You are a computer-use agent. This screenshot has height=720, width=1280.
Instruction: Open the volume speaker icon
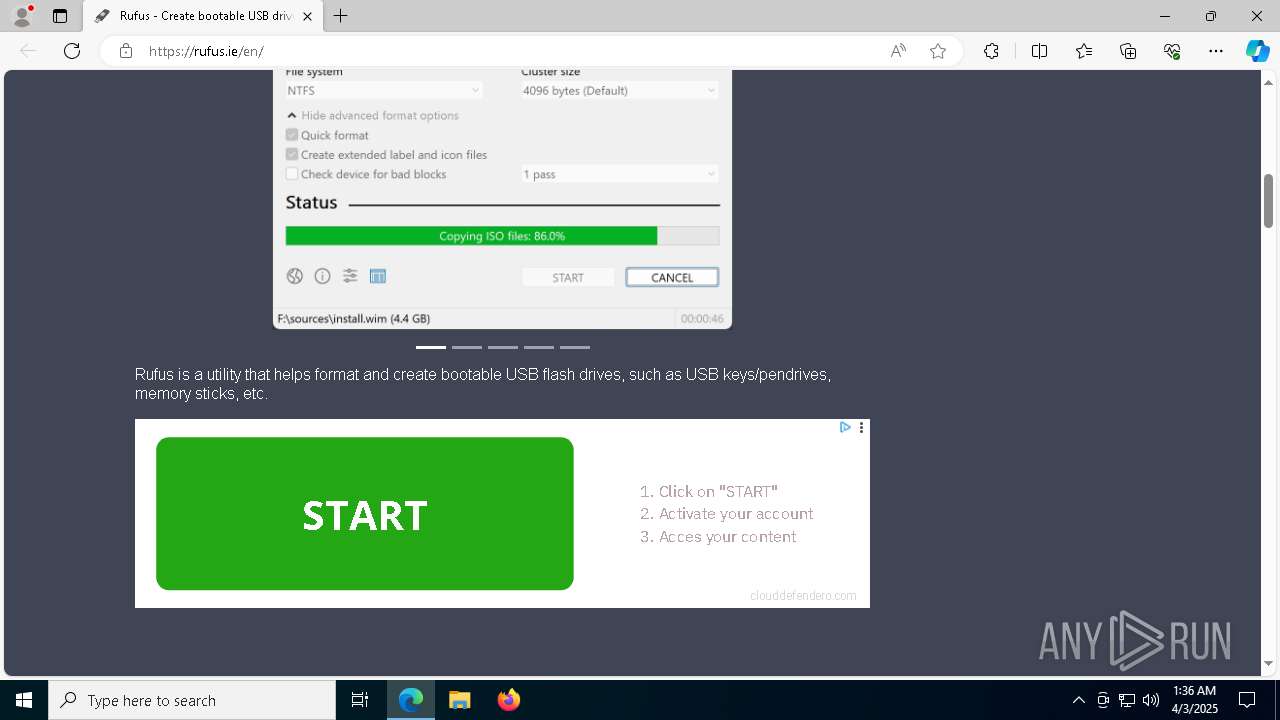[1151, 700]
